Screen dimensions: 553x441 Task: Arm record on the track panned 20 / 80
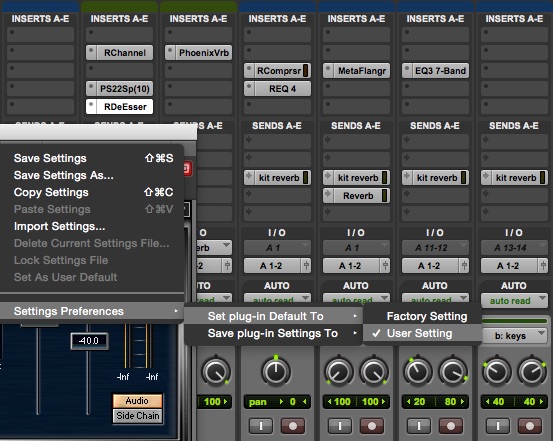point(451,426)
